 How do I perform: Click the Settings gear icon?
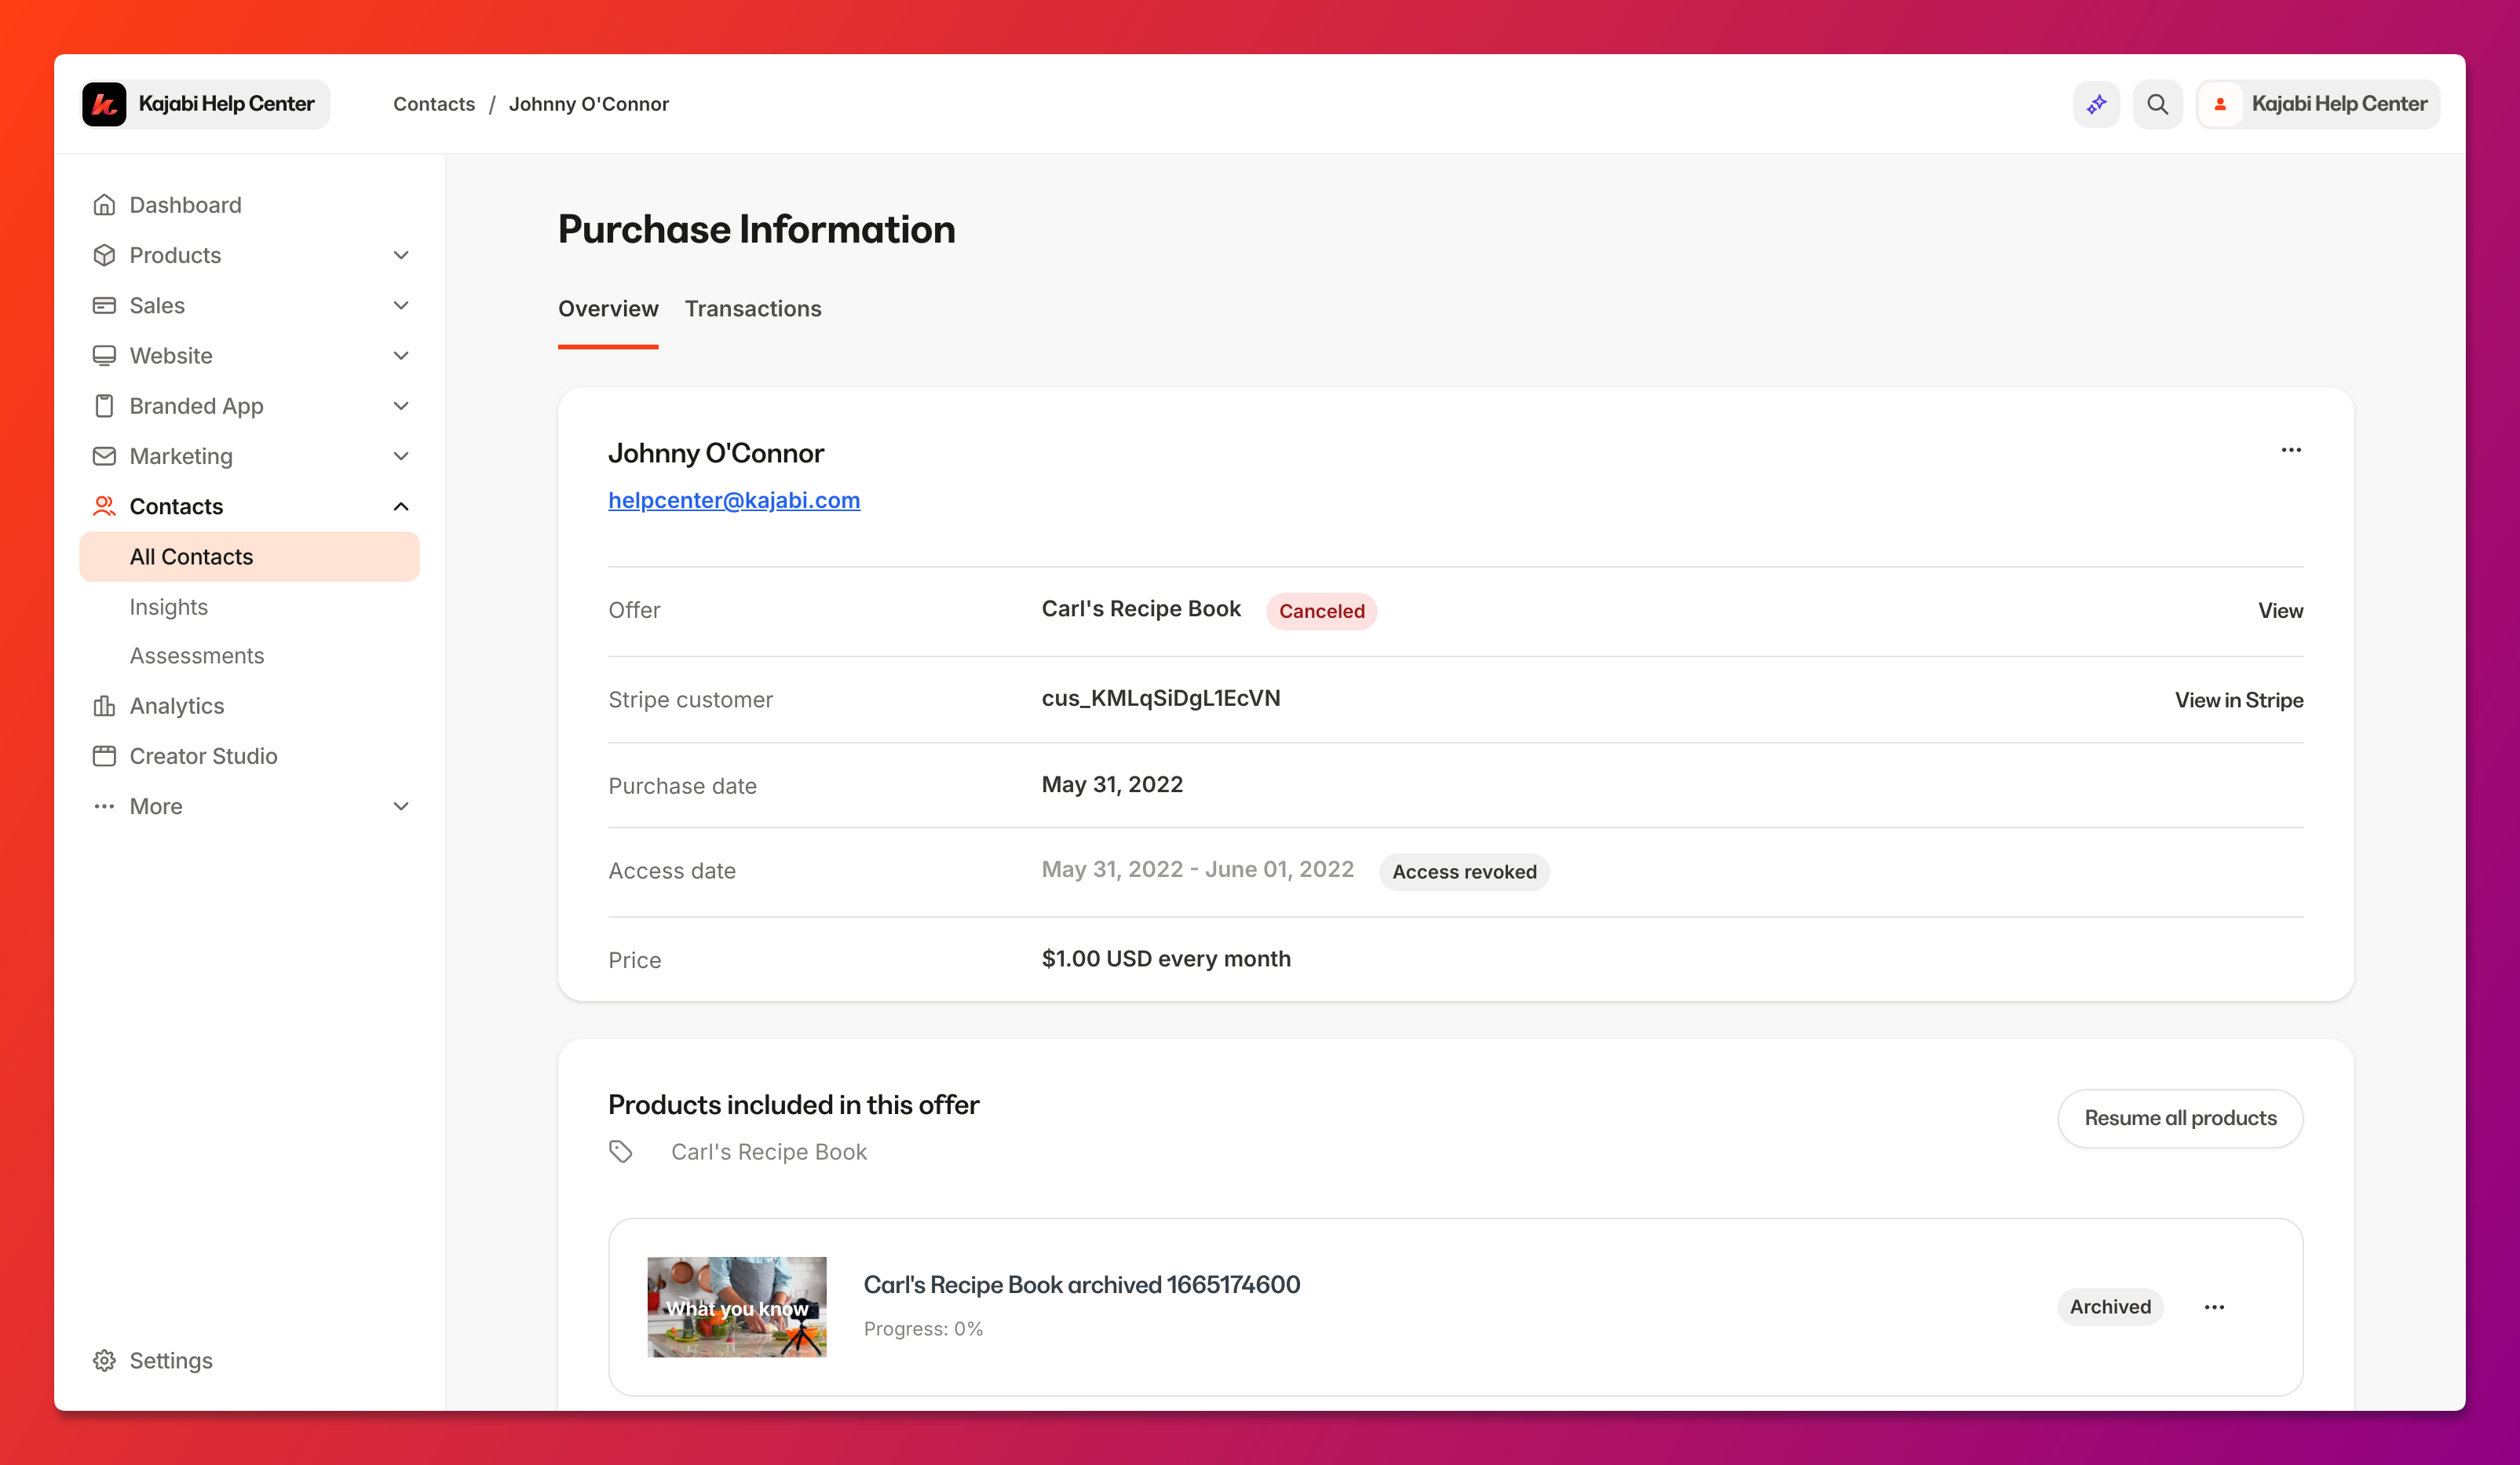click(x=104, y=1360)
